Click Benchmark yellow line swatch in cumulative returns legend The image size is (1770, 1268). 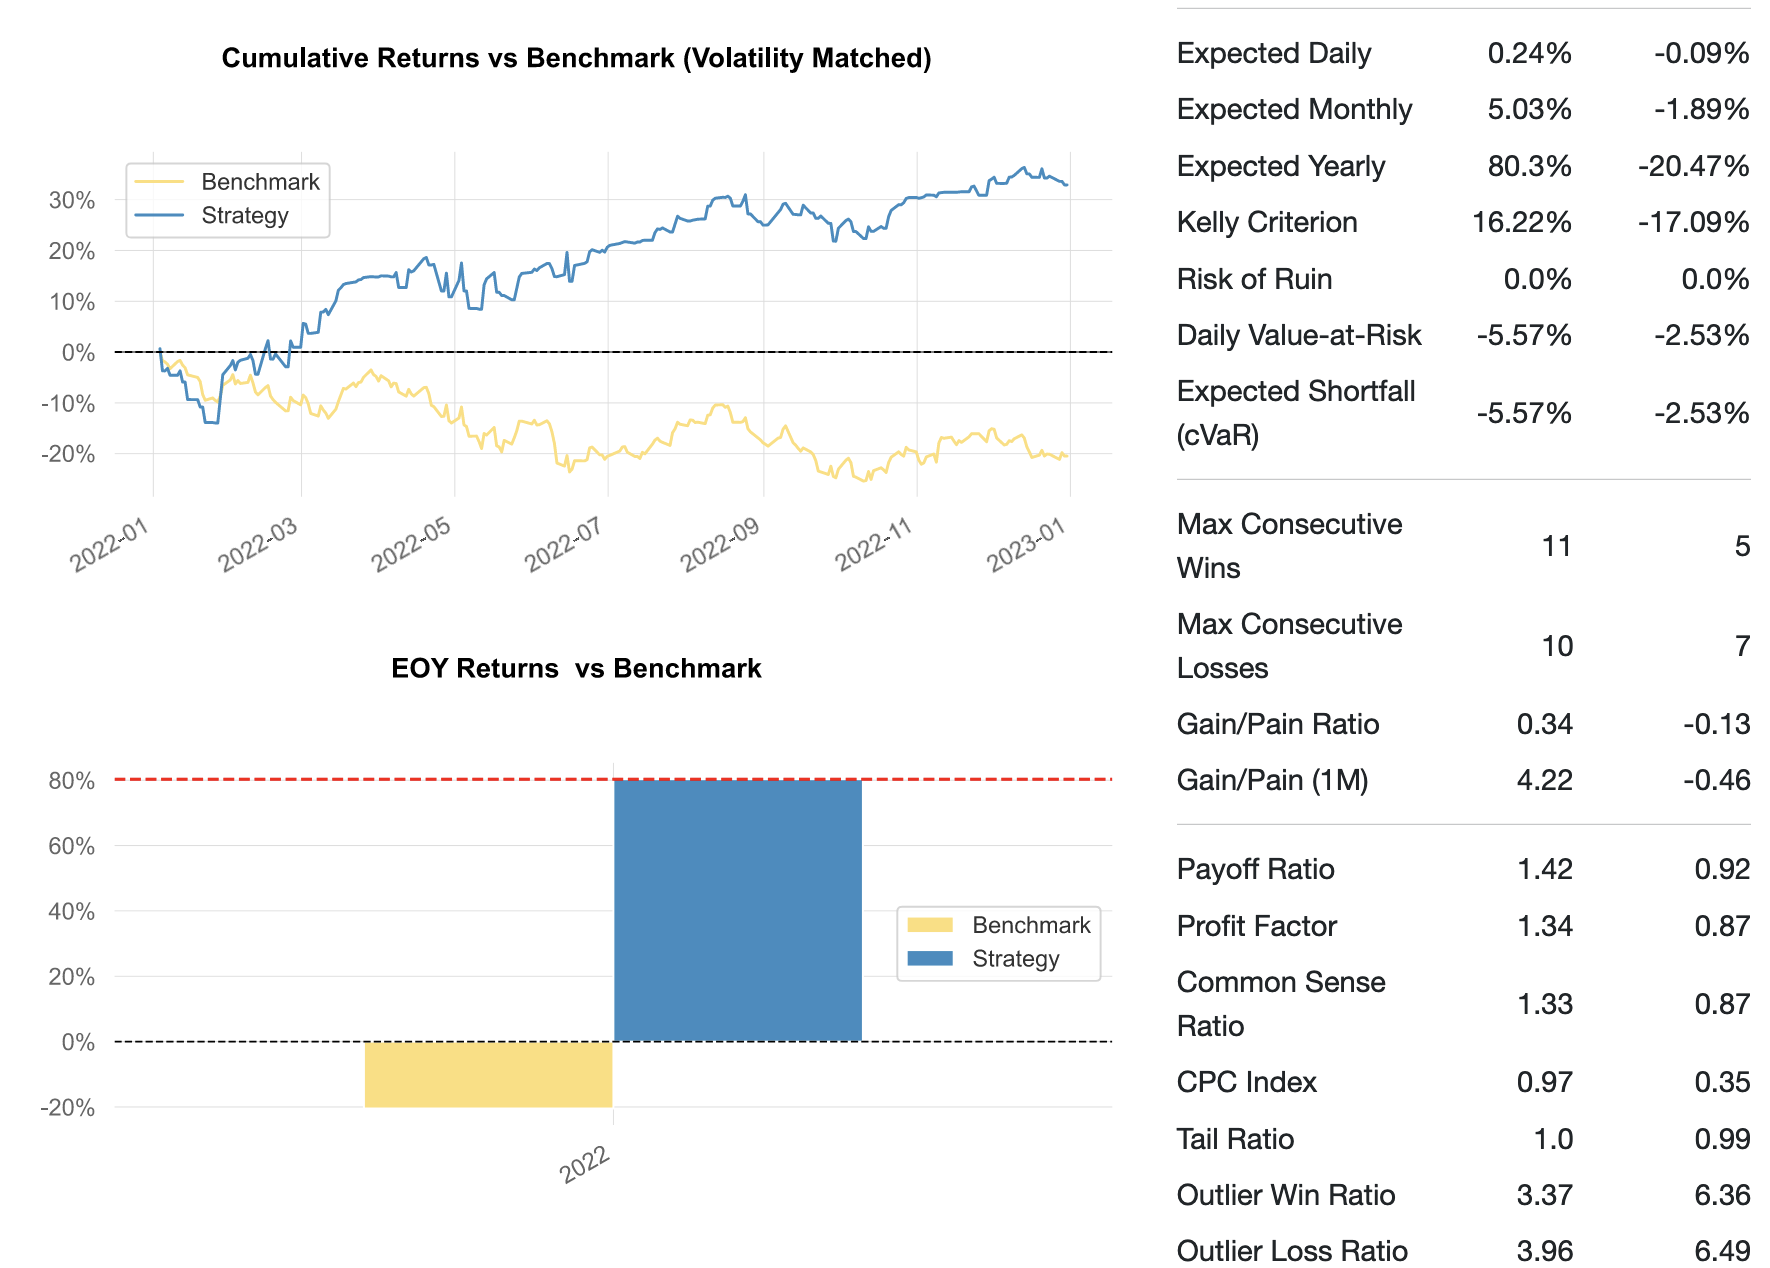[x=159, y=182]
